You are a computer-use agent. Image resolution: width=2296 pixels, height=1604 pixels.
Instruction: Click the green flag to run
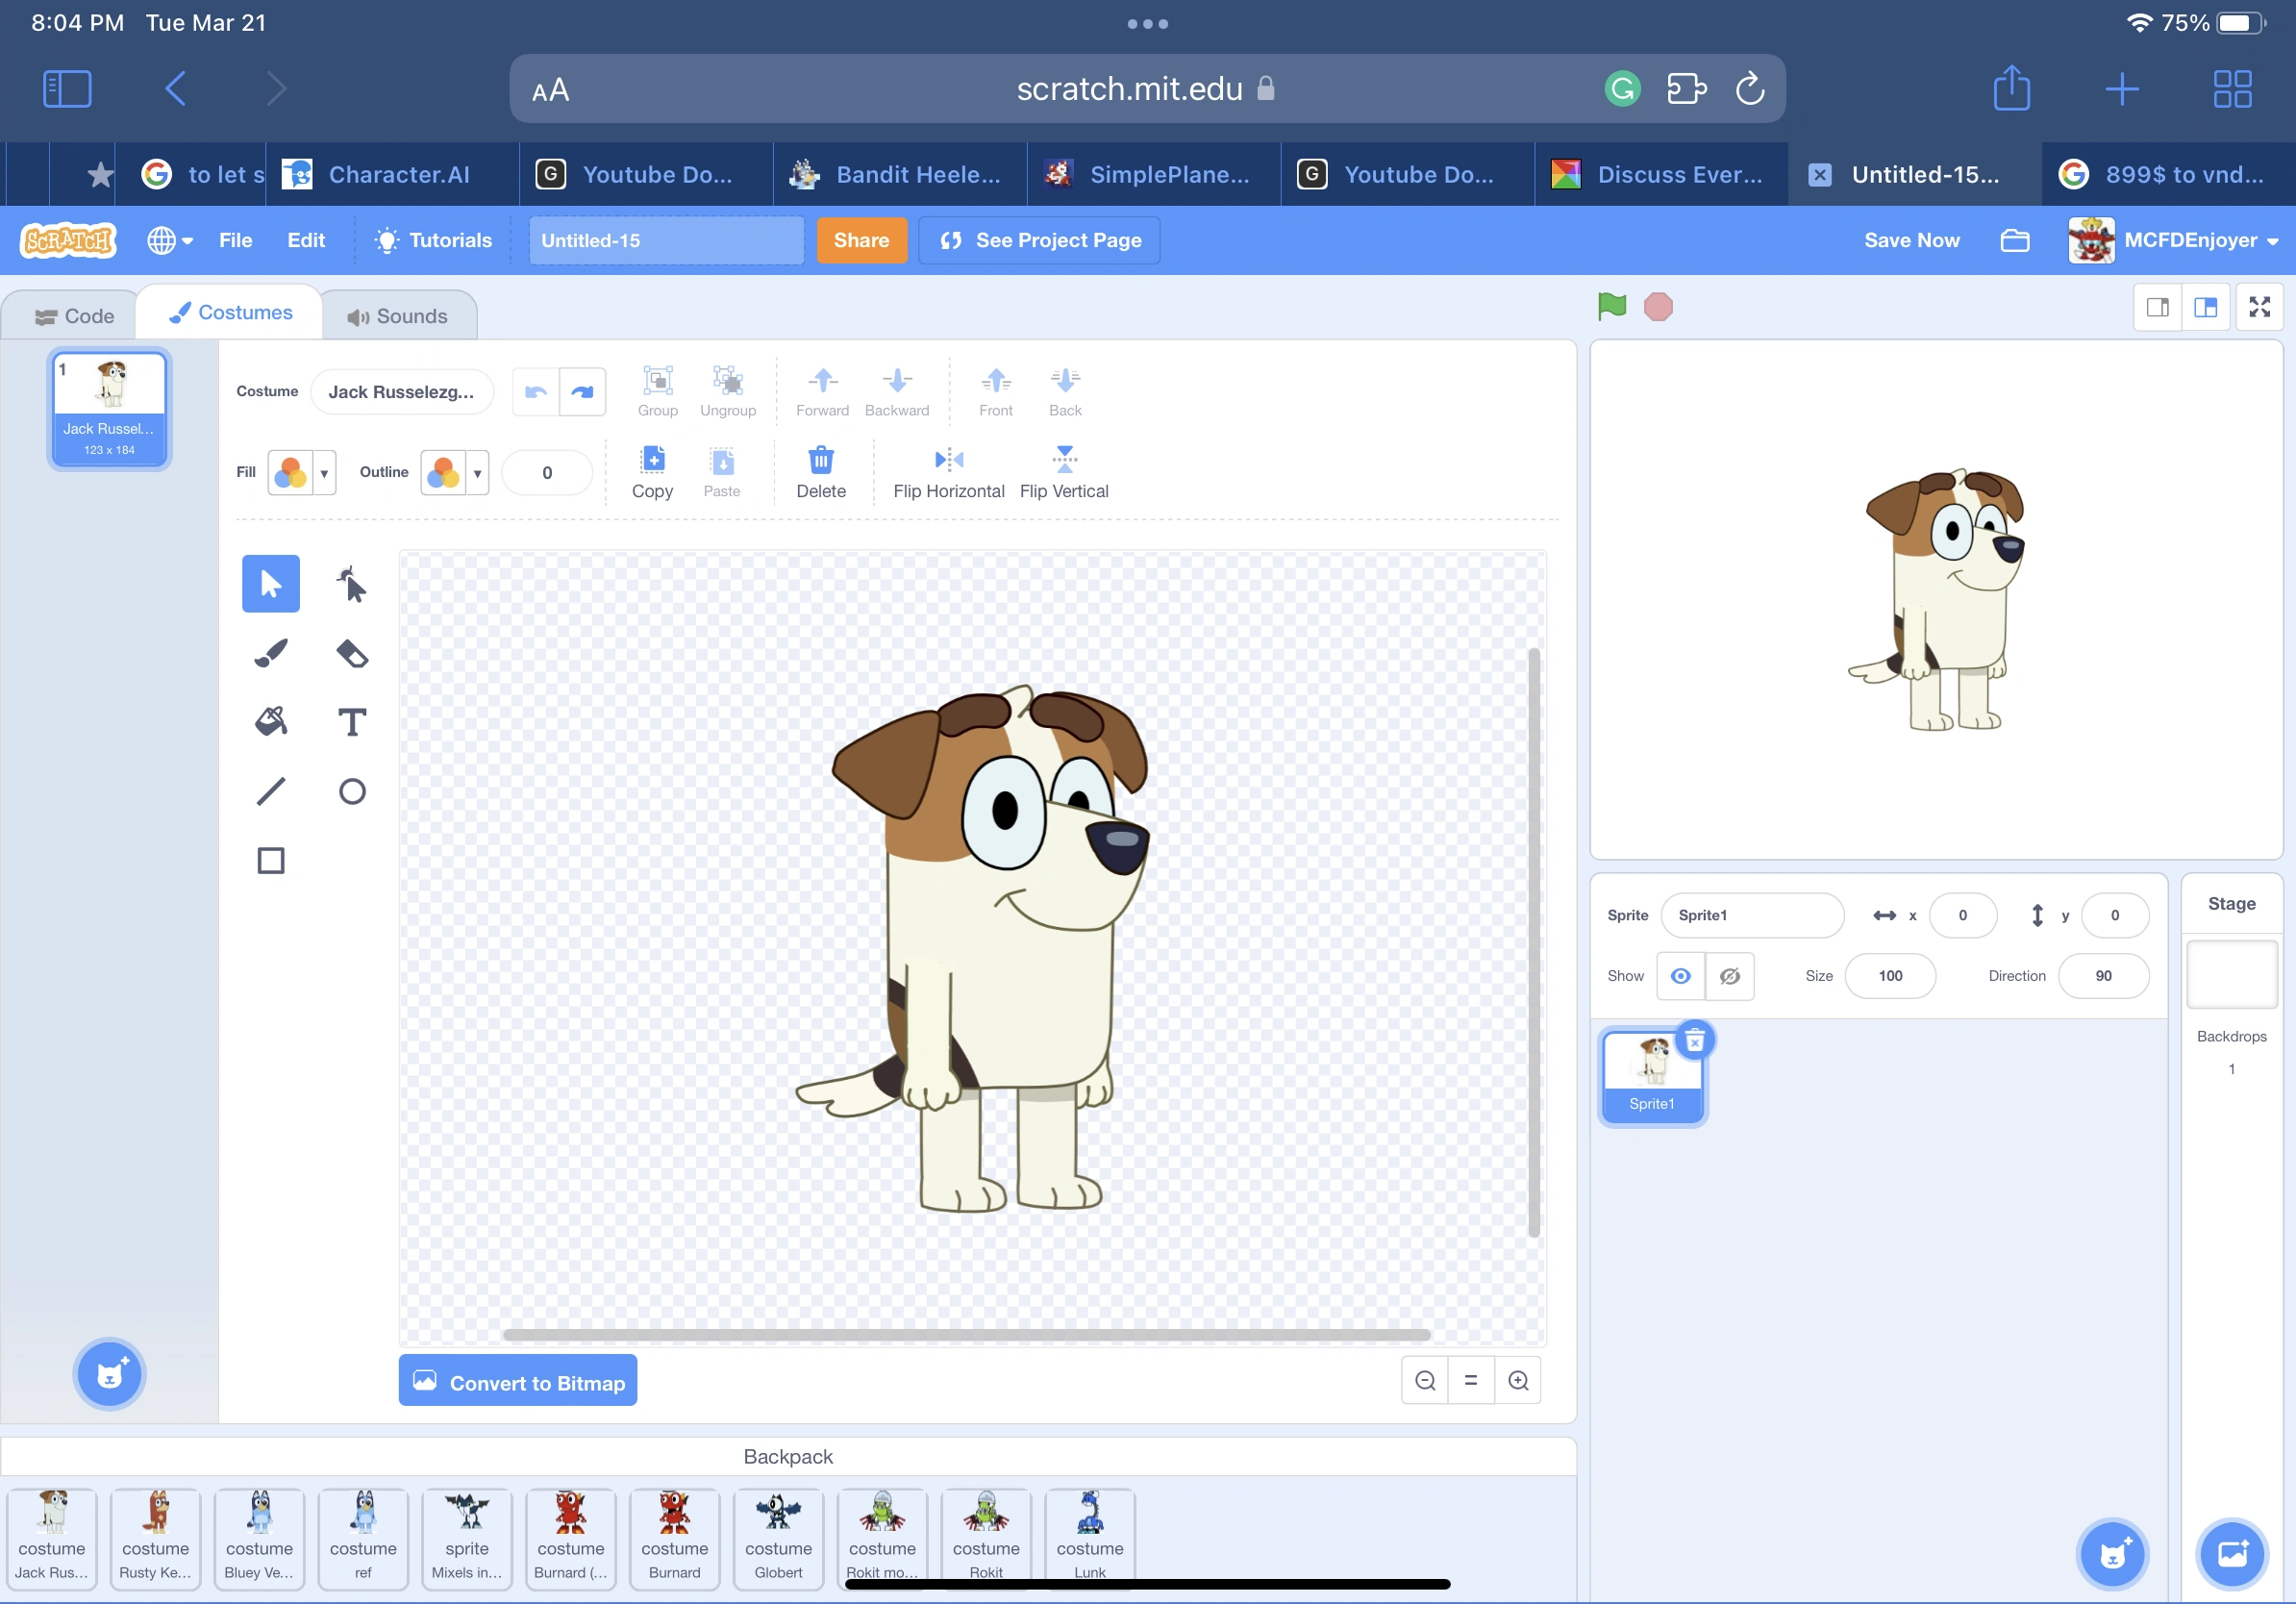coord(1611,306)
